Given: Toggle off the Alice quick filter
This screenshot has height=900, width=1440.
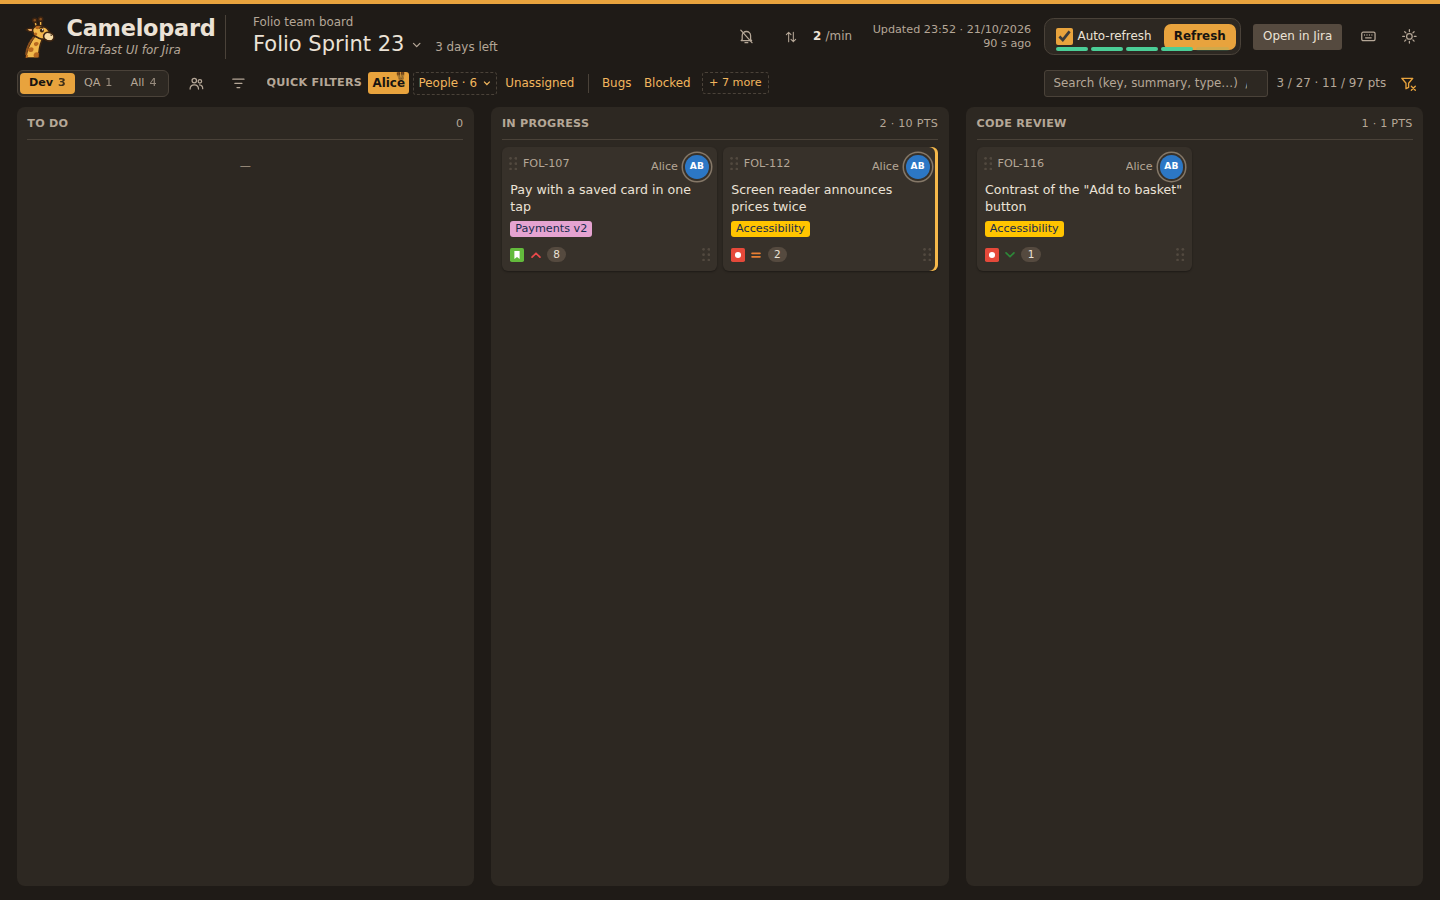Looking at the screenshot, I should [x=388, y=83].
